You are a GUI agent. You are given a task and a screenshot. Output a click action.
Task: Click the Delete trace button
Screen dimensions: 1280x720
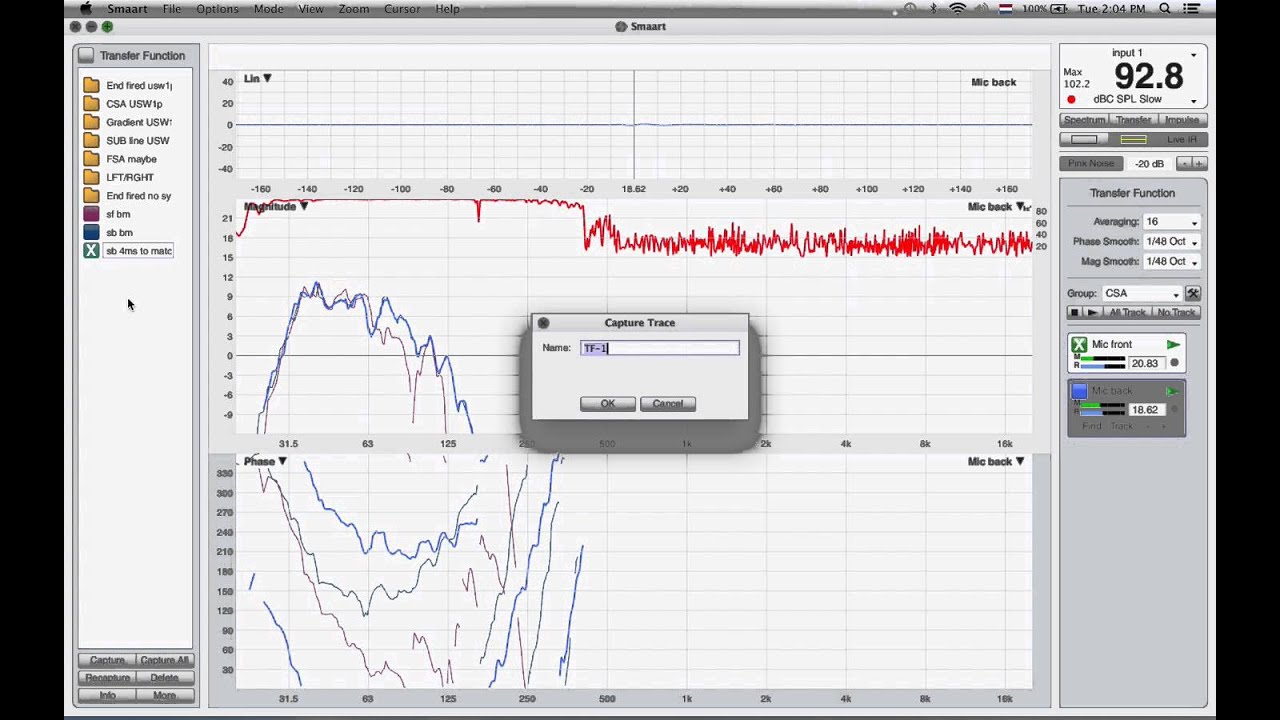(x=164, y=677)
